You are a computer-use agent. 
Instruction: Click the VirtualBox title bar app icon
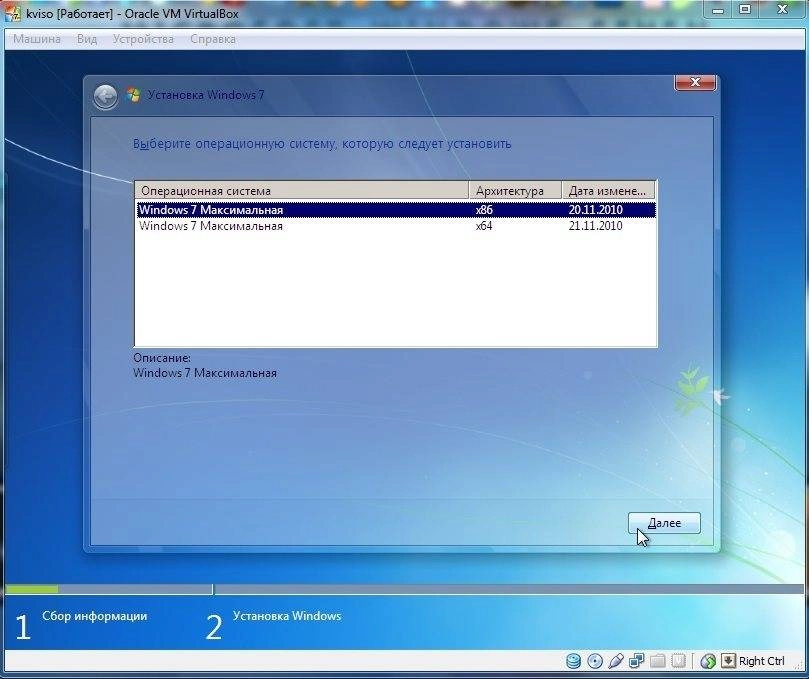[12, 13]
